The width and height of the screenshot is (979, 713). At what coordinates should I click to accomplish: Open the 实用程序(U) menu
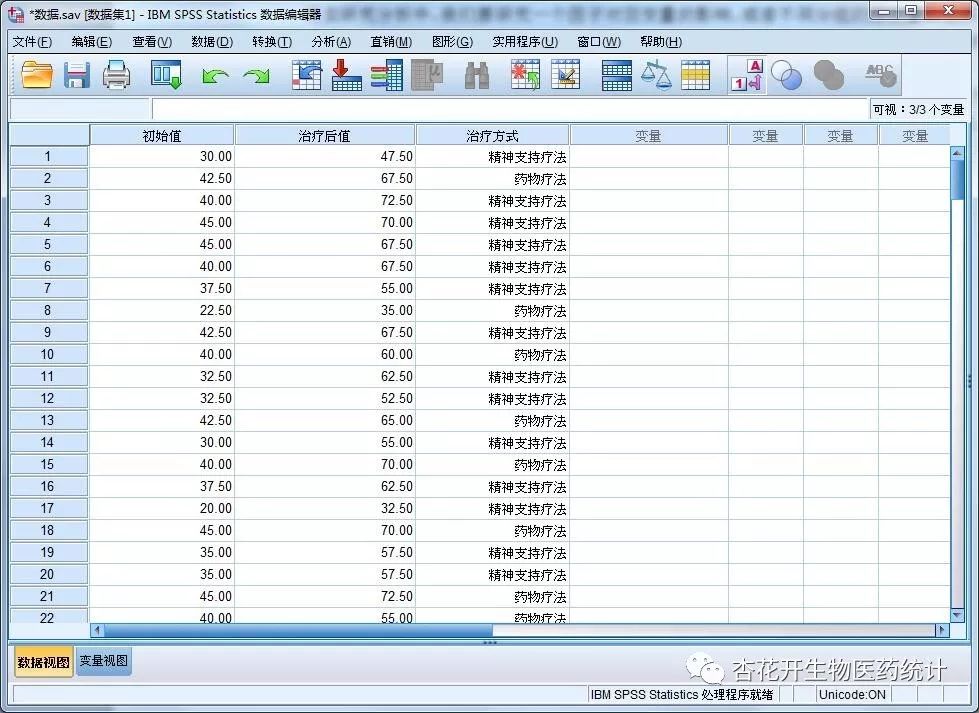[x=525, y=42]
